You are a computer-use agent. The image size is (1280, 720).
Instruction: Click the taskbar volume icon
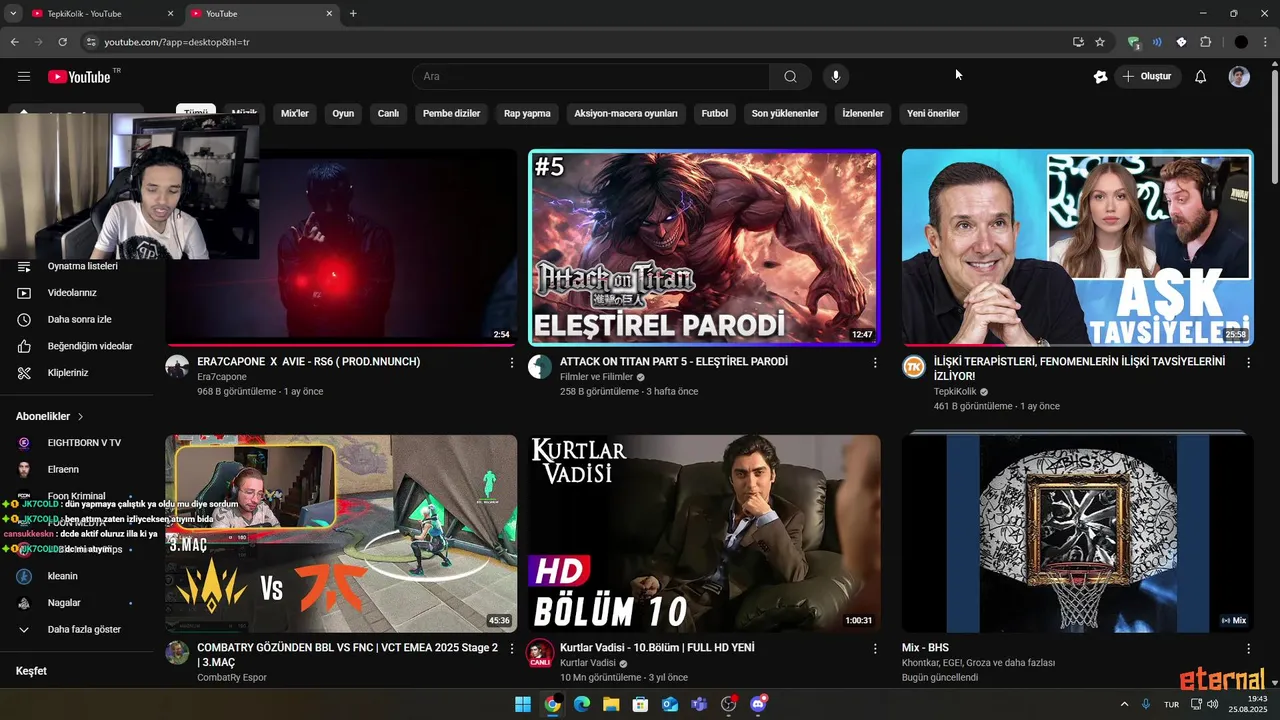(x=1212, y=704)
